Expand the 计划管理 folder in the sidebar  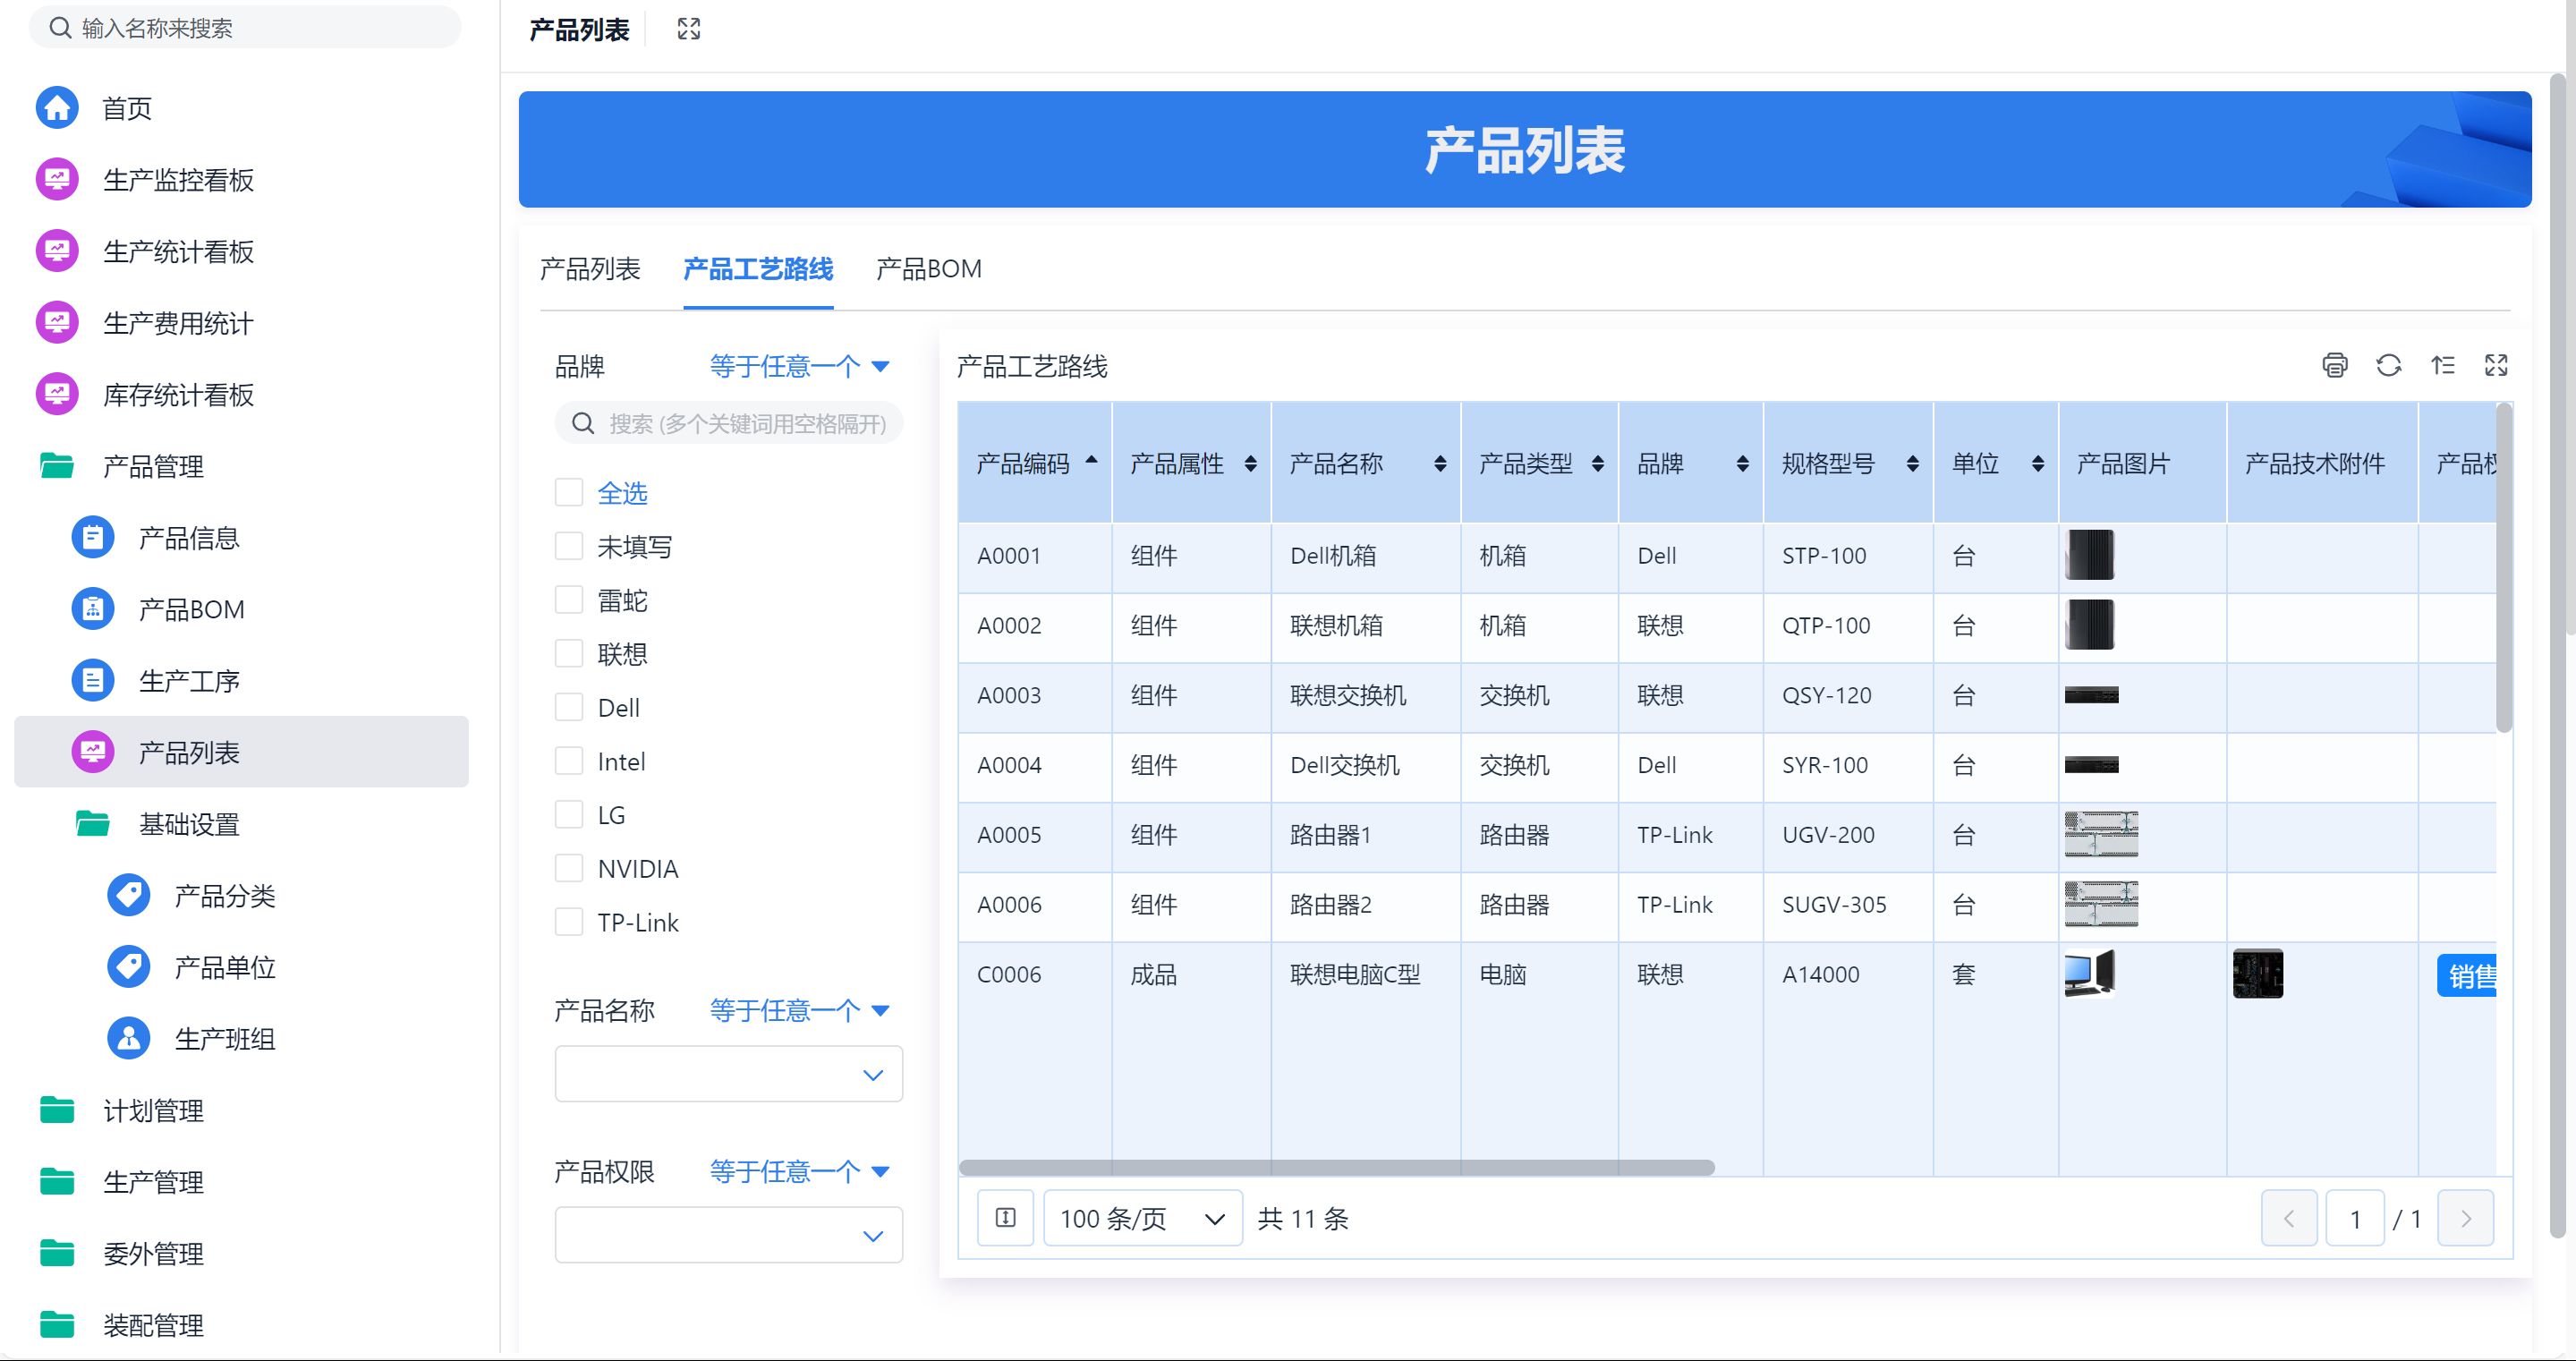(x=153, y=1110)
